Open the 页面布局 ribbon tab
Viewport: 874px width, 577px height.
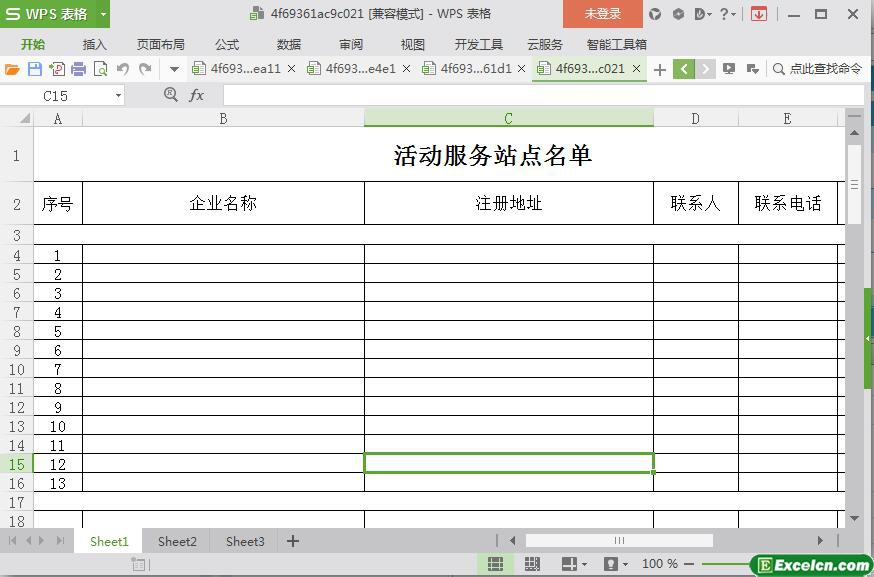pyautogui.click(x=161, y=45)
